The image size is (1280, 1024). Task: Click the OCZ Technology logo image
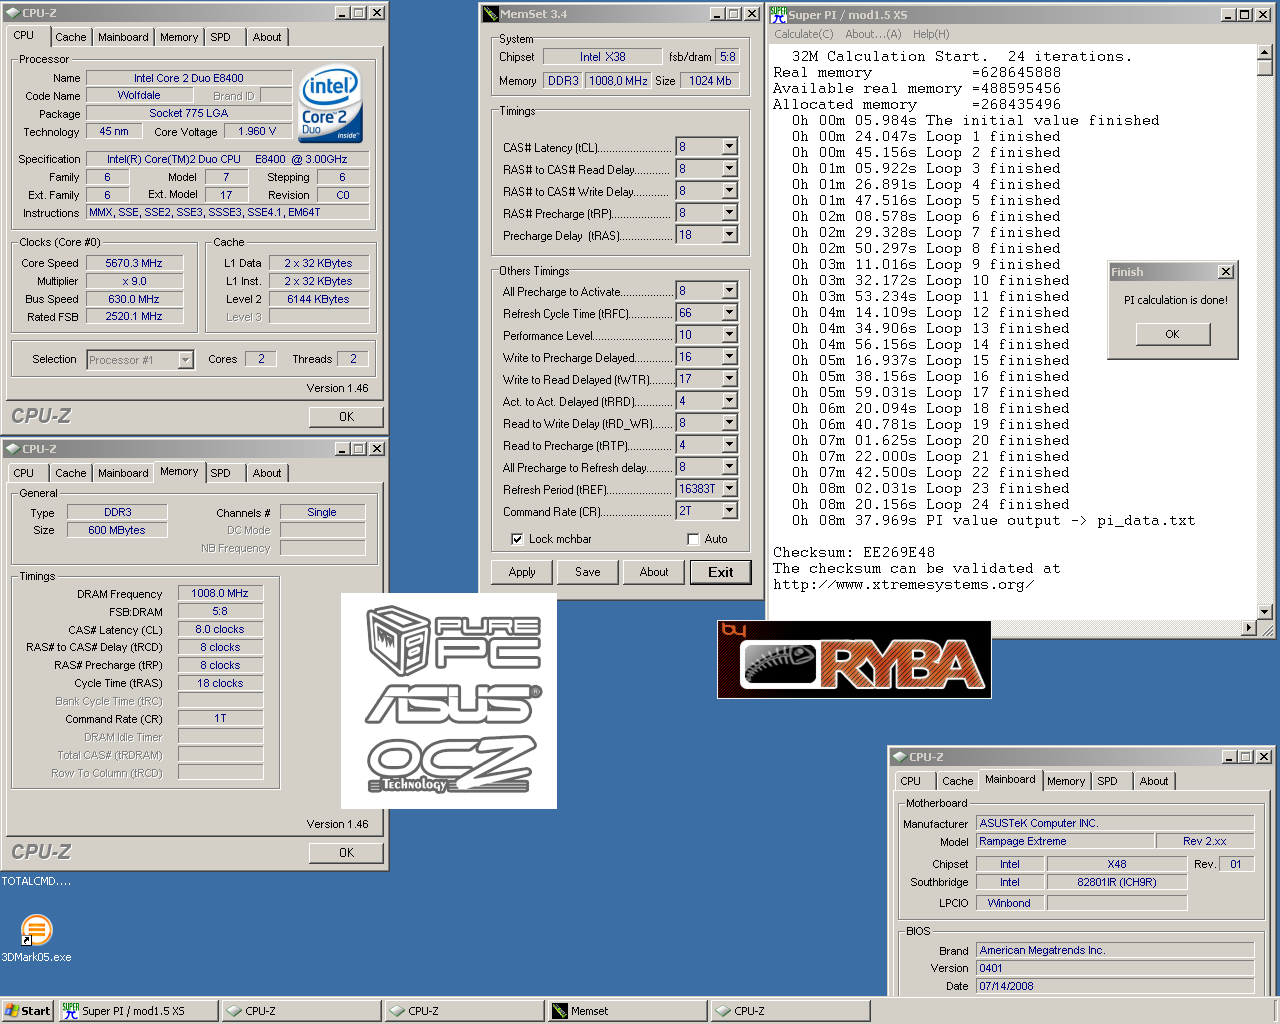(x=452, y=764)
